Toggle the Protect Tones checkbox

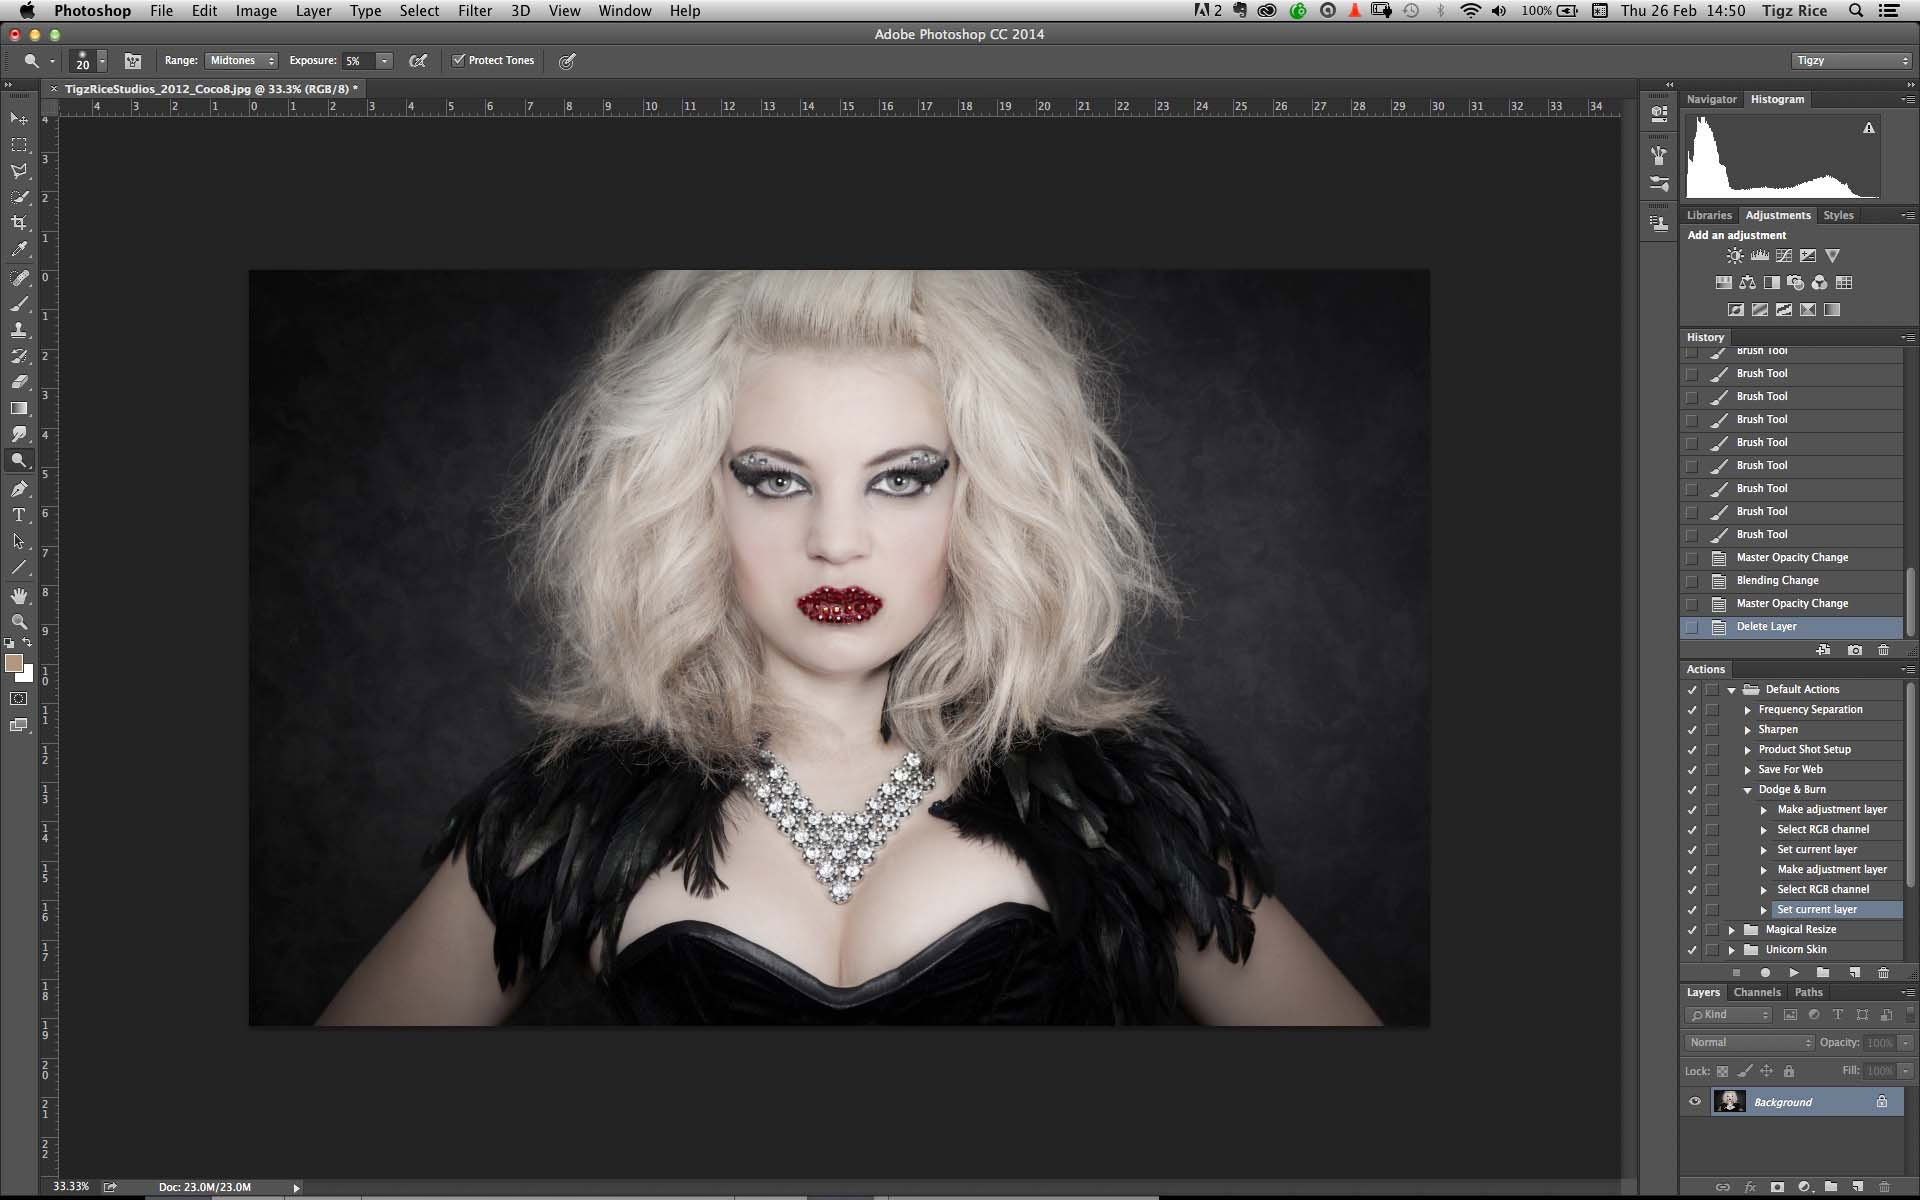coord(459,61)
